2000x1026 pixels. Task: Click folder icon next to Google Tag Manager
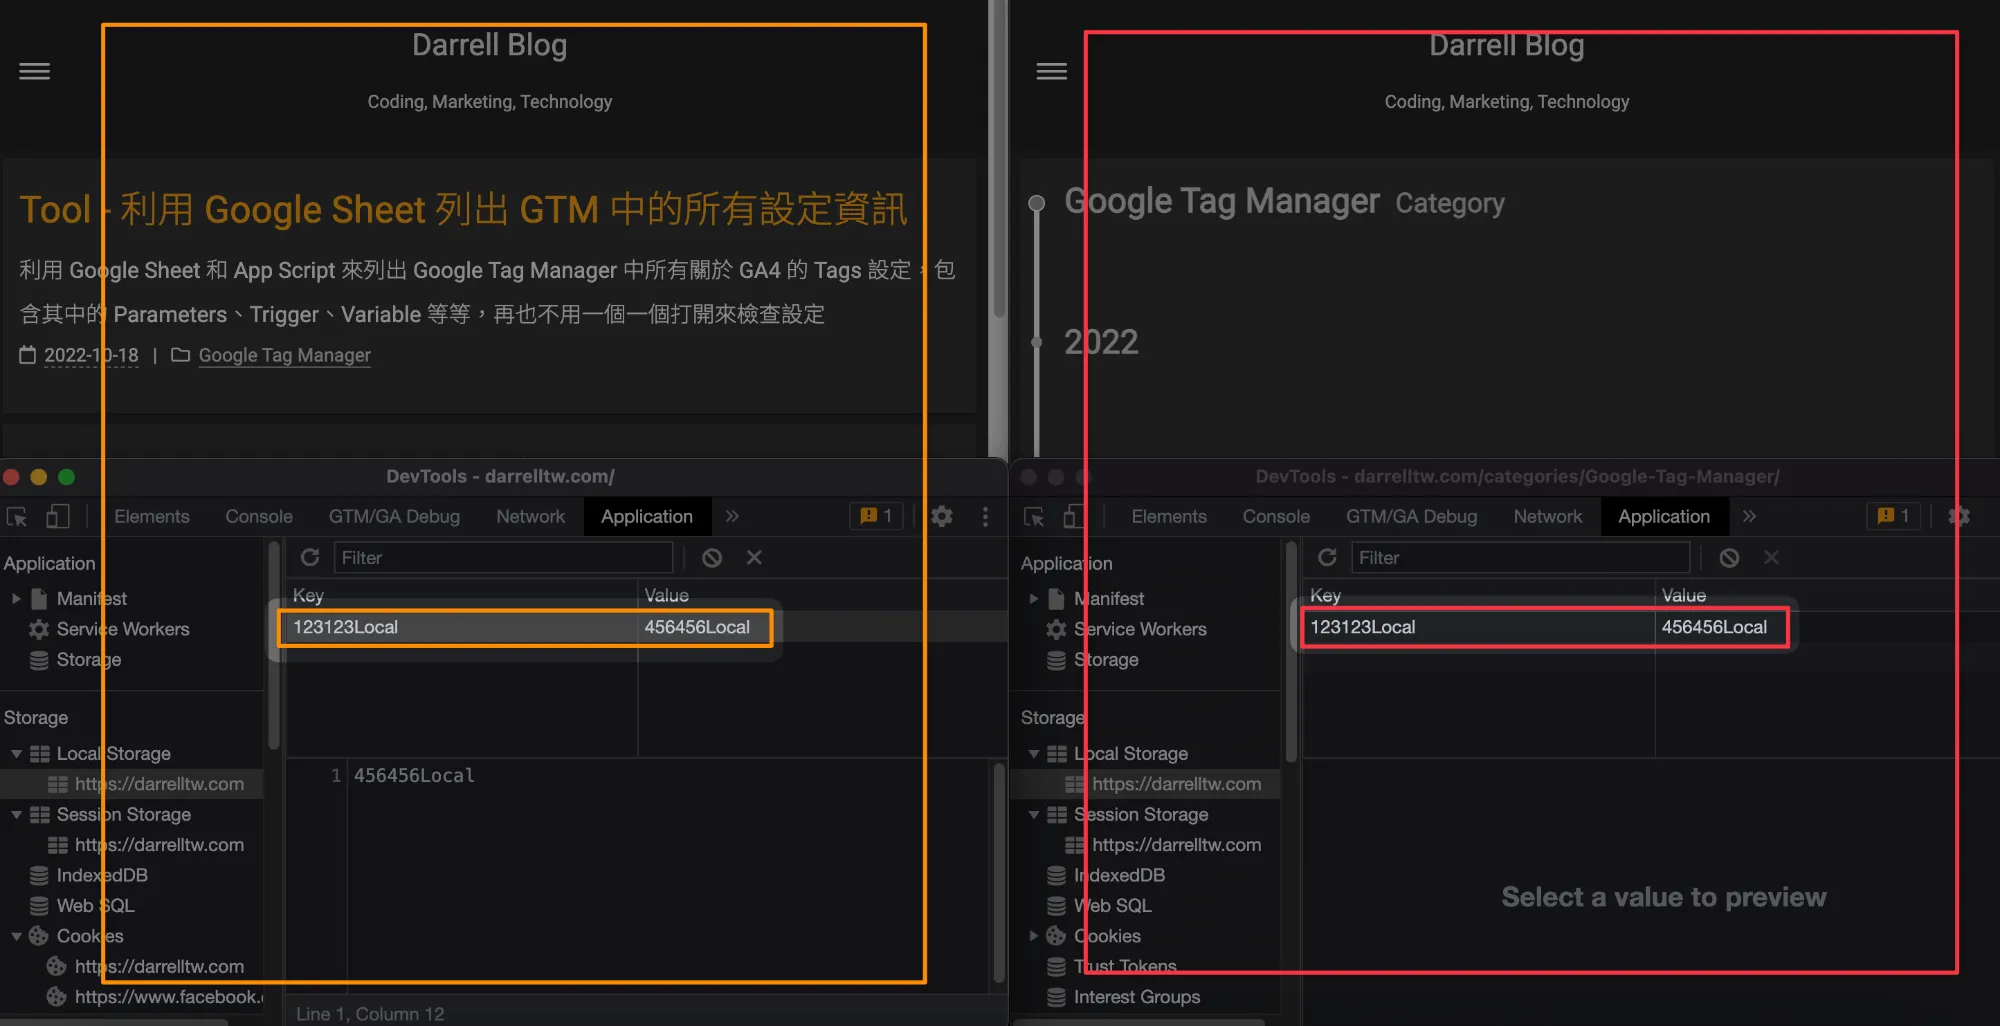(180, 355)
